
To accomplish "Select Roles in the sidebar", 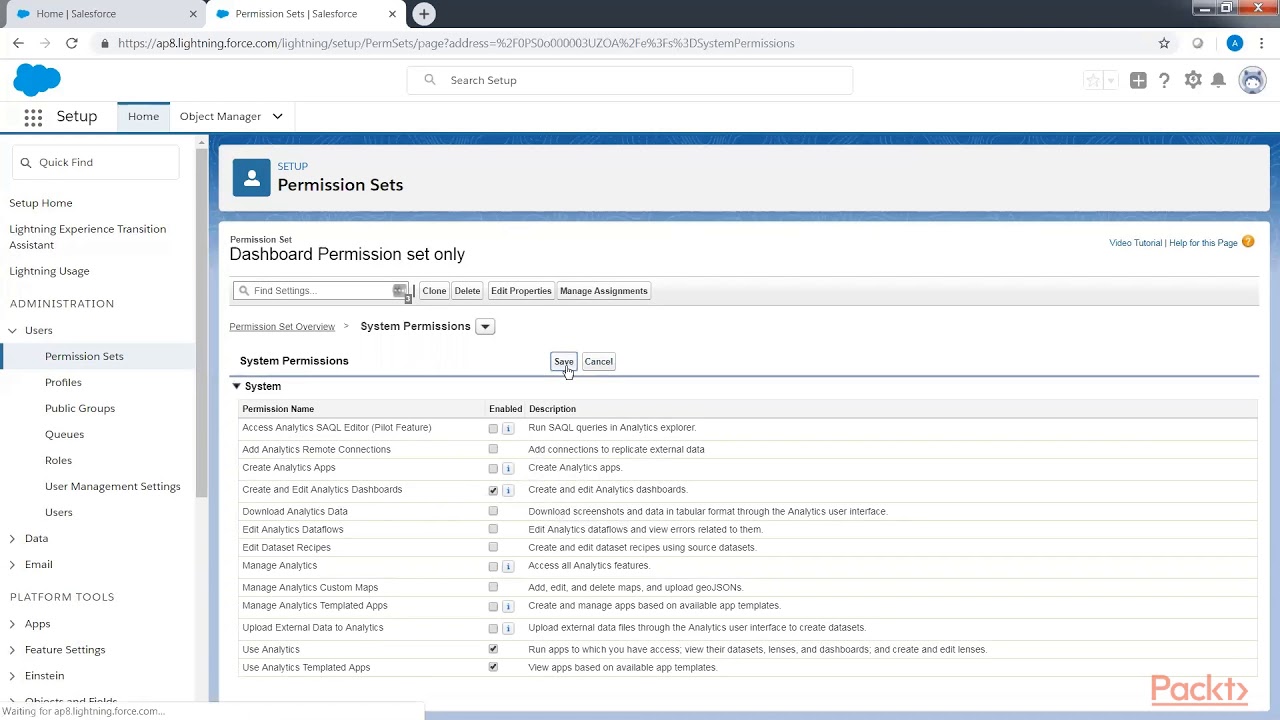I will (58, 460).
